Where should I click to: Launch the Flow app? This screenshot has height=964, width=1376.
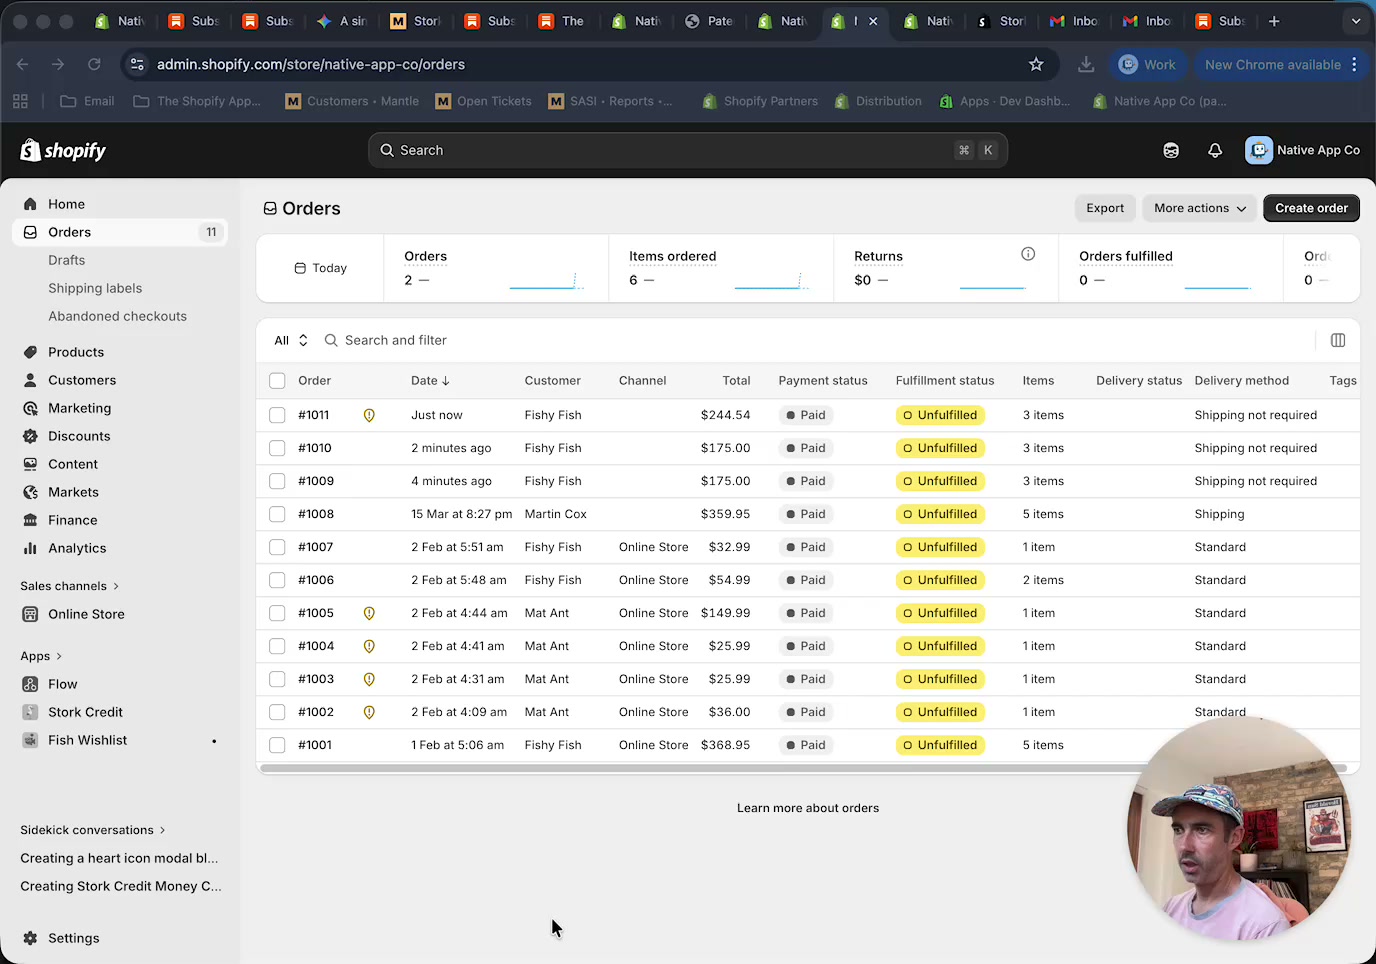pos(63,684)
